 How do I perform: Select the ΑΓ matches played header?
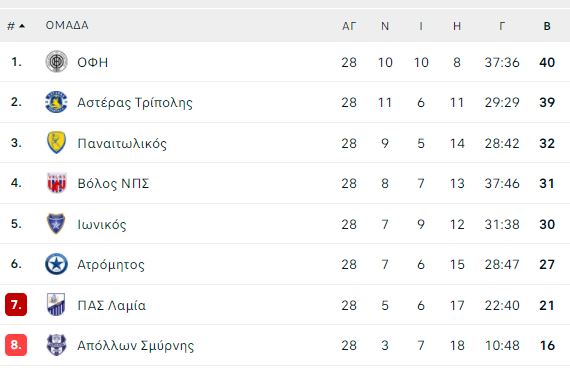pos(349,26)
